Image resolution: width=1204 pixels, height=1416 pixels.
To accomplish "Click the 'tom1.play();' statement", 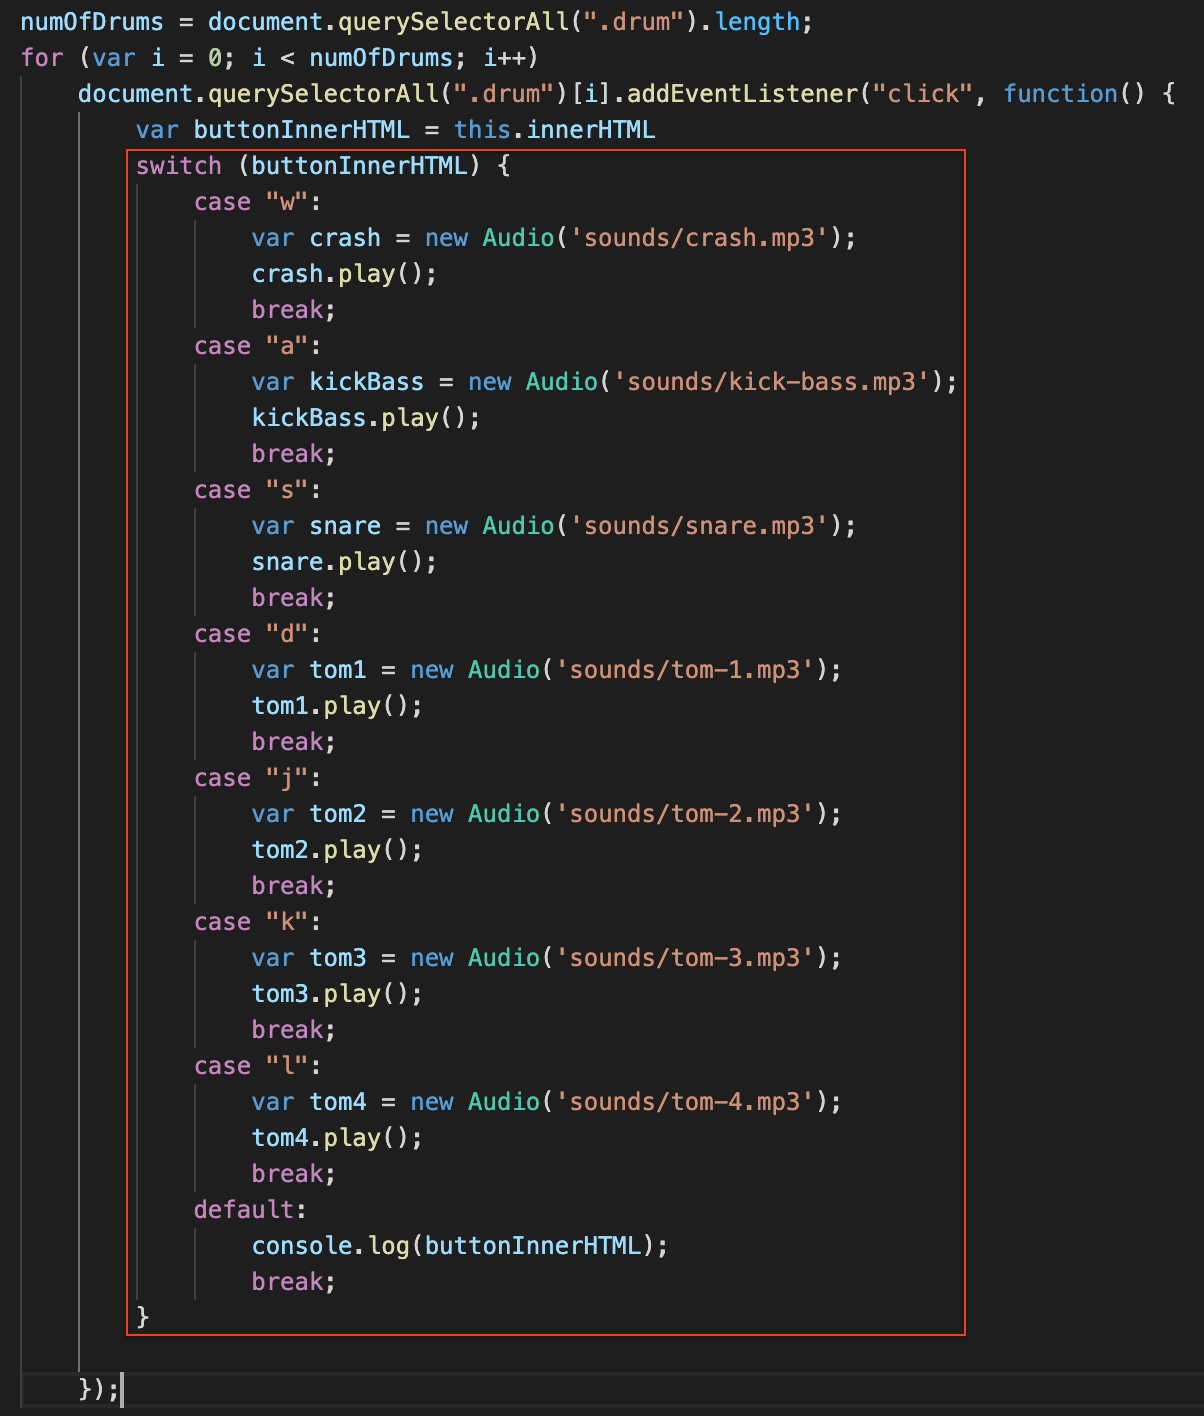I will tap(338, 706).
